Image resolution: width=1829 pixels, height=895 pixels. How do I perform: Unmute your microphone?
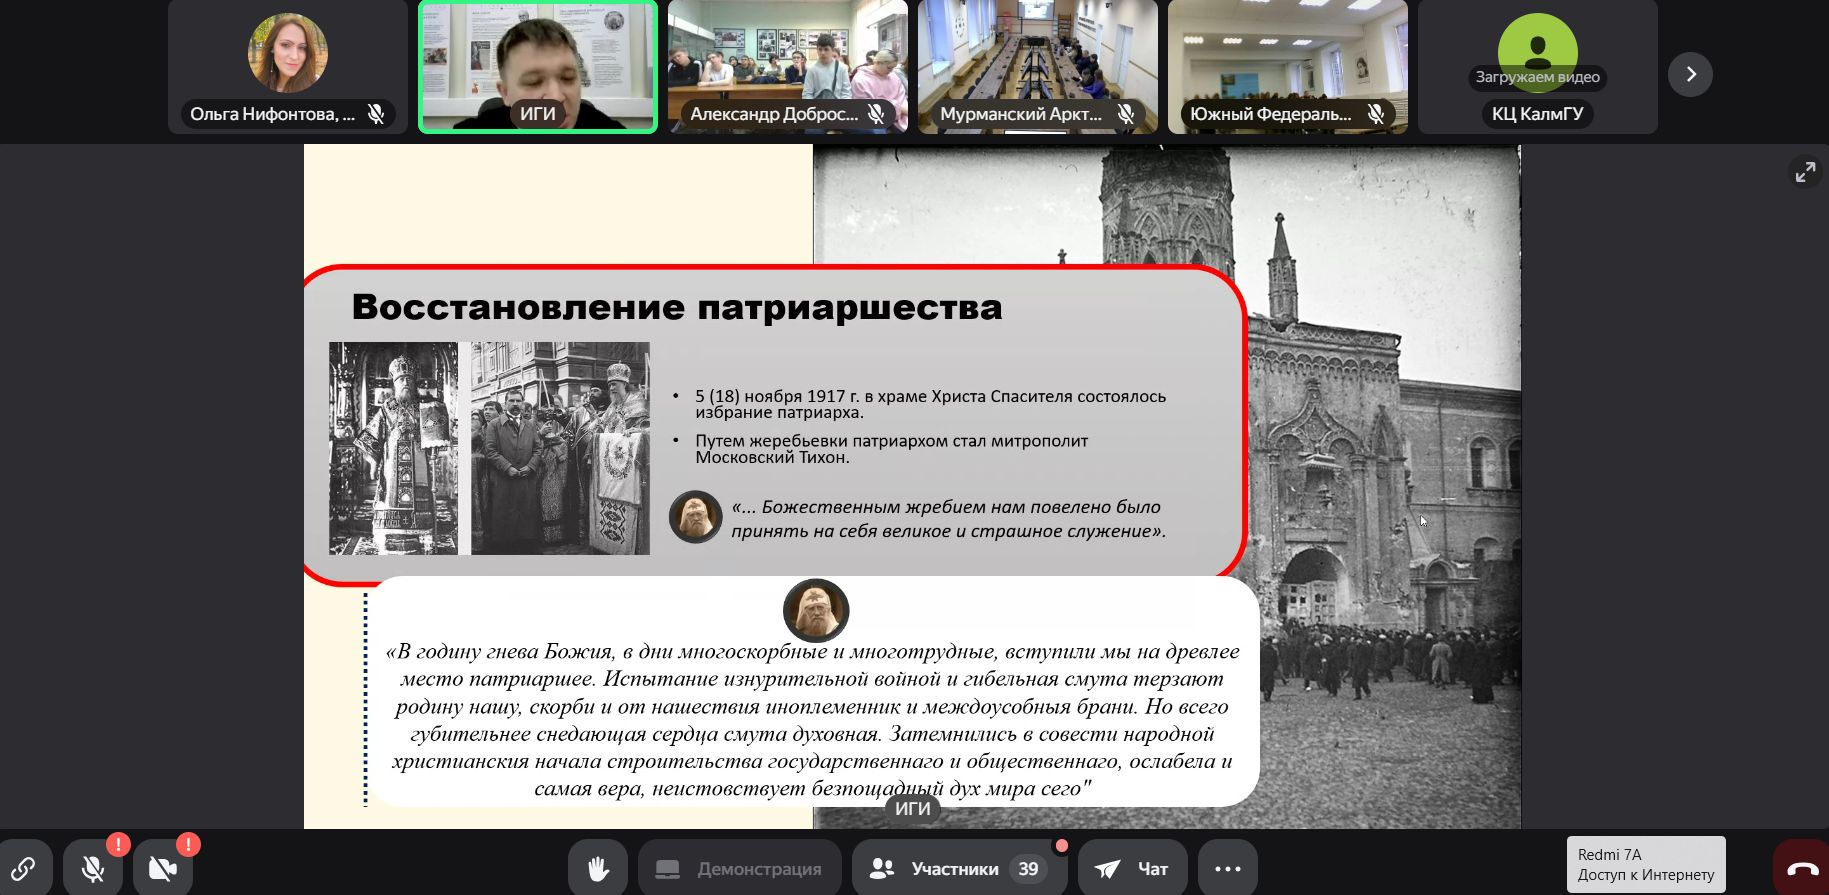(x=93, y=868)
